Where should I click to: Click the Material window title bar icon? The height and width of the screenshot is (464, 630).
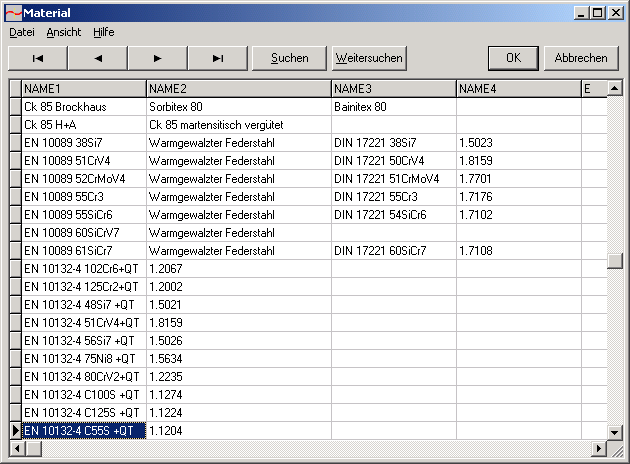point(13,12)
